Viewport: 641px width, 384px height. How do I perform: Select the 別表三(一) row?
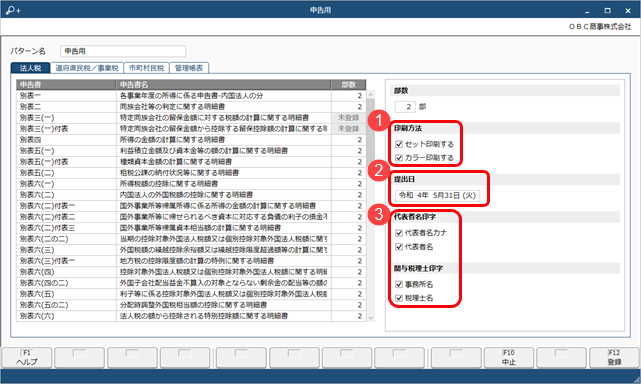click(x=191, y=118)
